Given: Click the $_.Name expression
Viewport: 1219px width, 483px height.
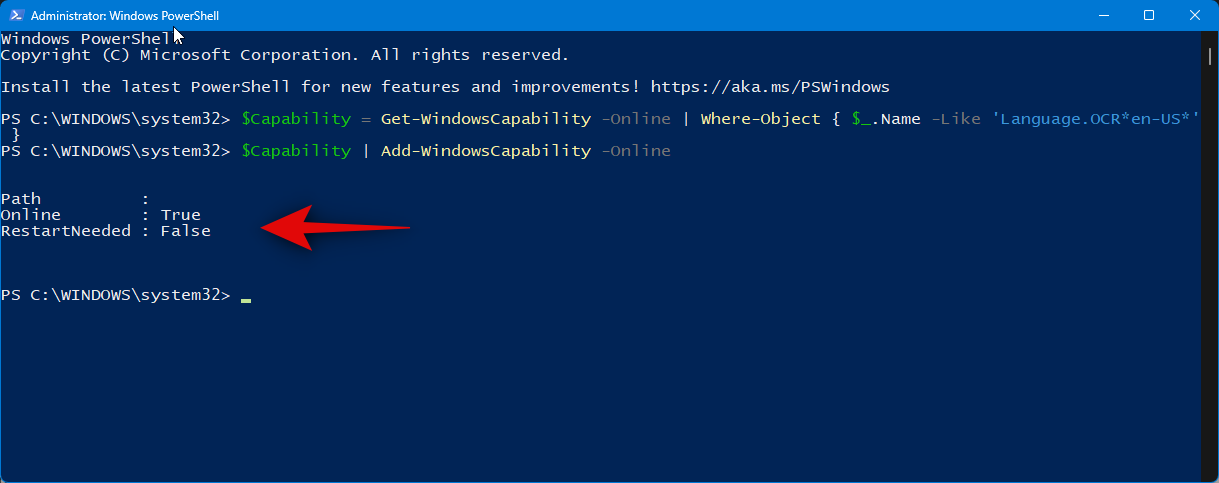Looking at the screenshot, I should tap(885, 119).
